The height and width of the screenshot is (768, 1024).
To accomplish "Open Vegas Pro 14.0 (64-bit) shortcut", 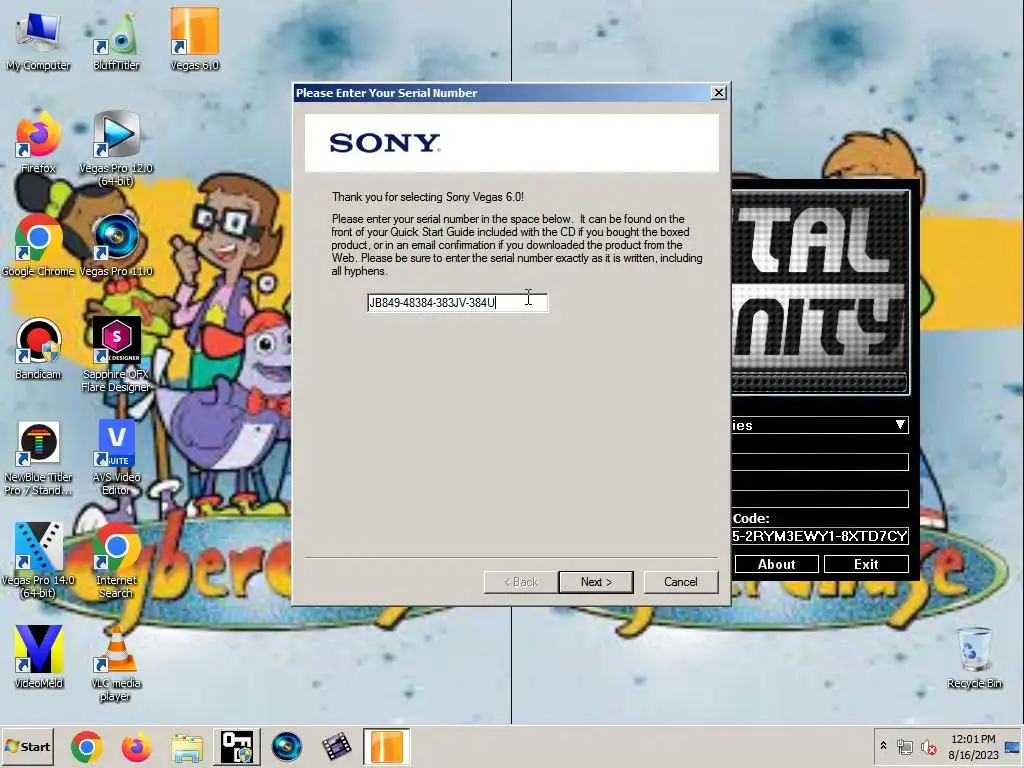I will [38, 560].
